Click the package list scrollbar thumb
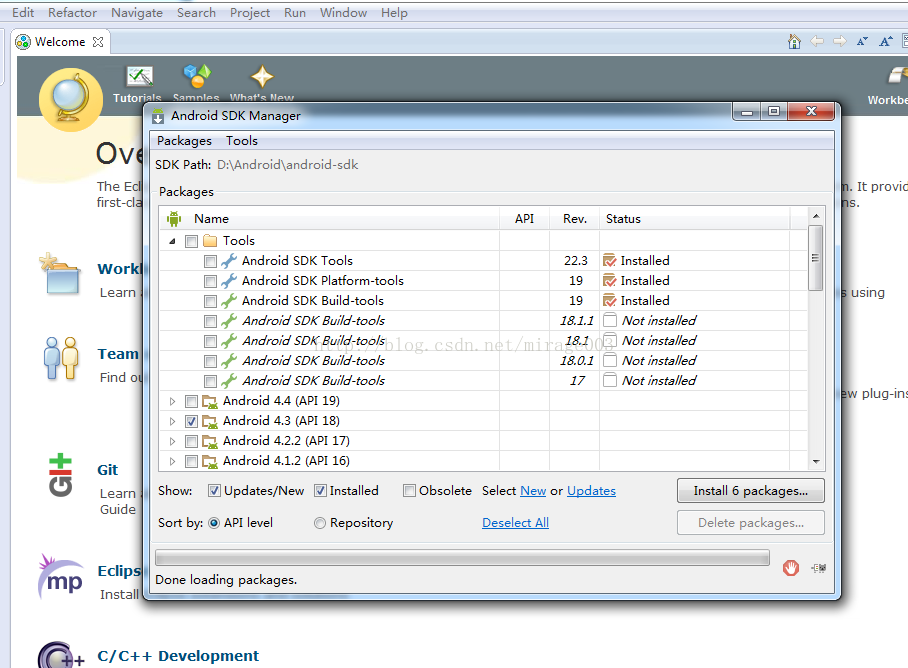Image resolution: width=908 pixels, height=668 pixels. pyautogui.click(x=815, y=258)
